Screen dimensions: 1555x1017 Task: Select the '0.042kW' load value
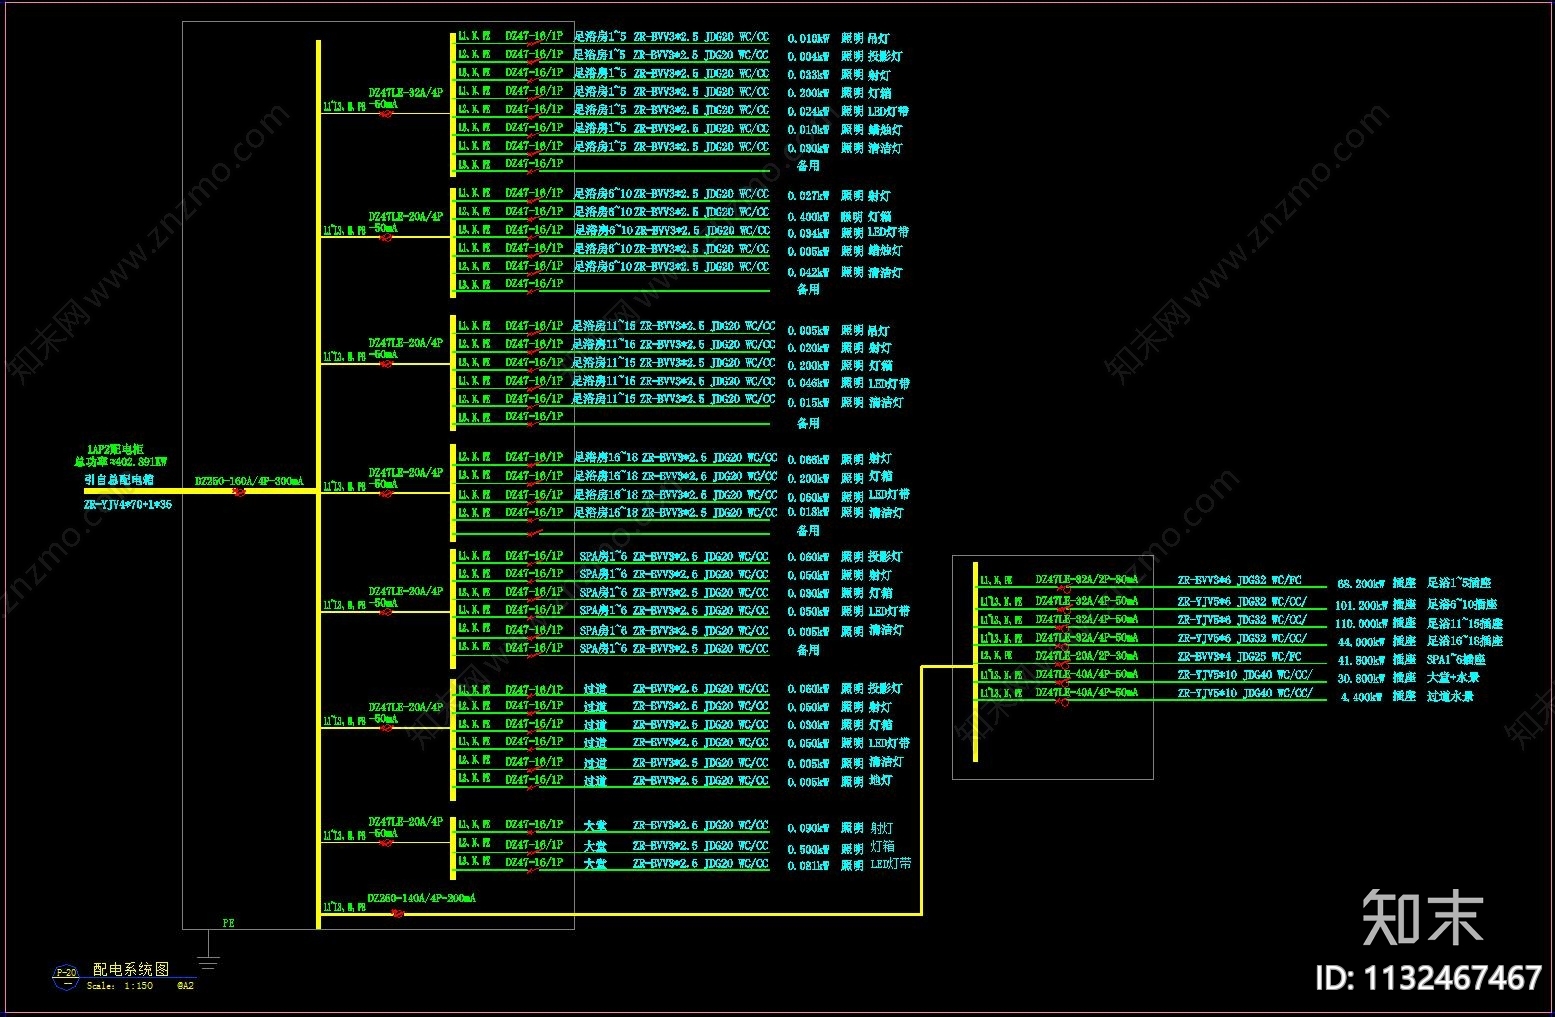(808, 273)
